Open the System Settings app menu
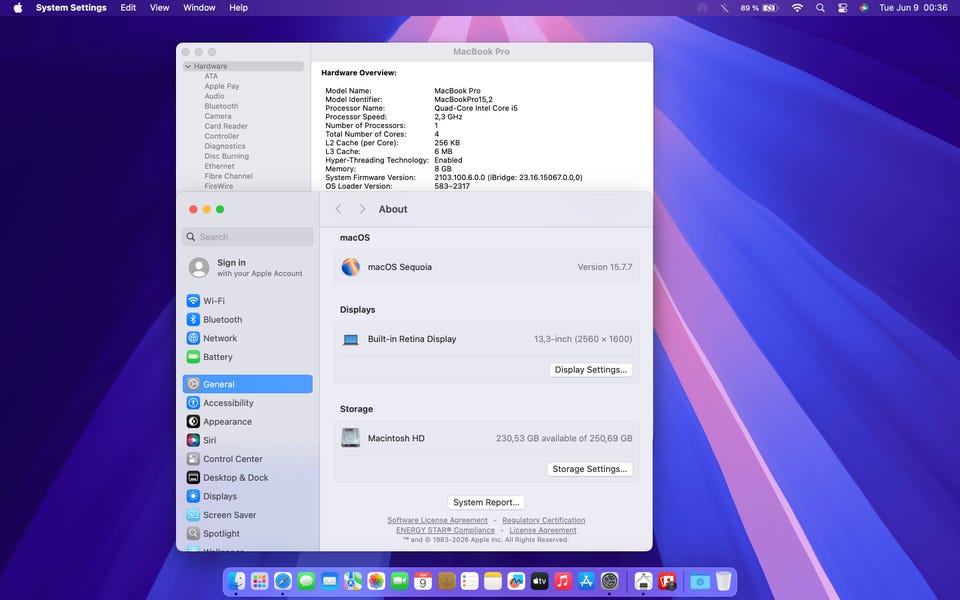Image resolution: width=960 pixels, height=600 pixels. tap(71, 8)
